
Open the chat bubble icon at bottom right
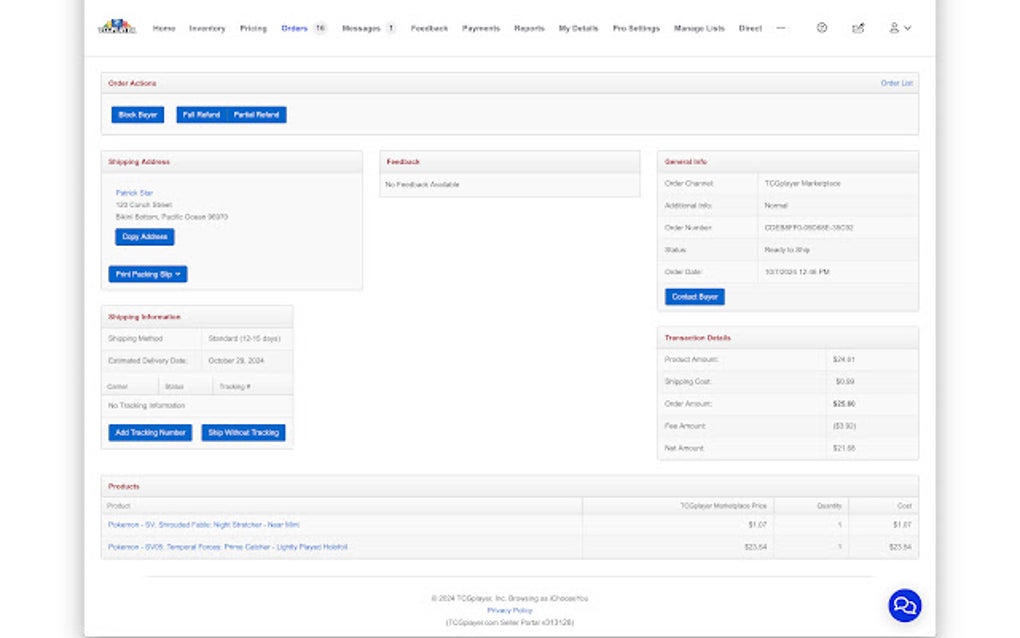(x=903, y=605)
